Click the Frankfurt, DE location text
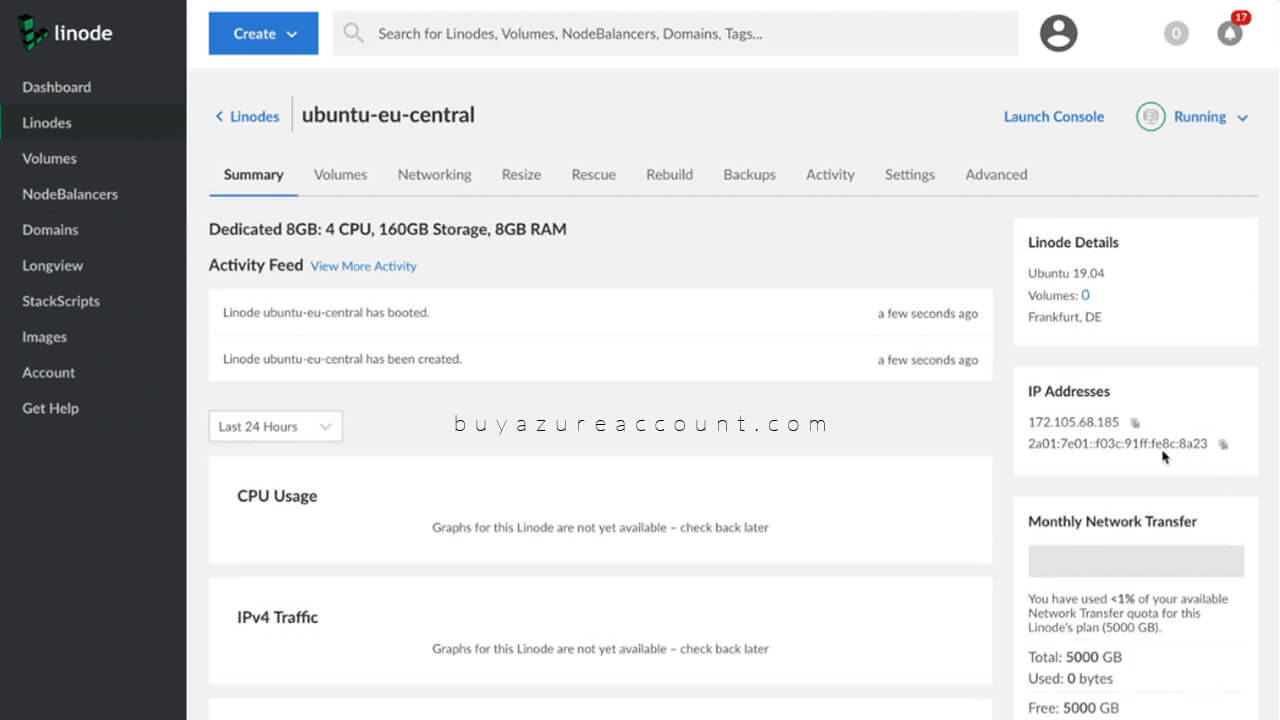Viewport: 1280px width, 720px height. click(1065, 317)
